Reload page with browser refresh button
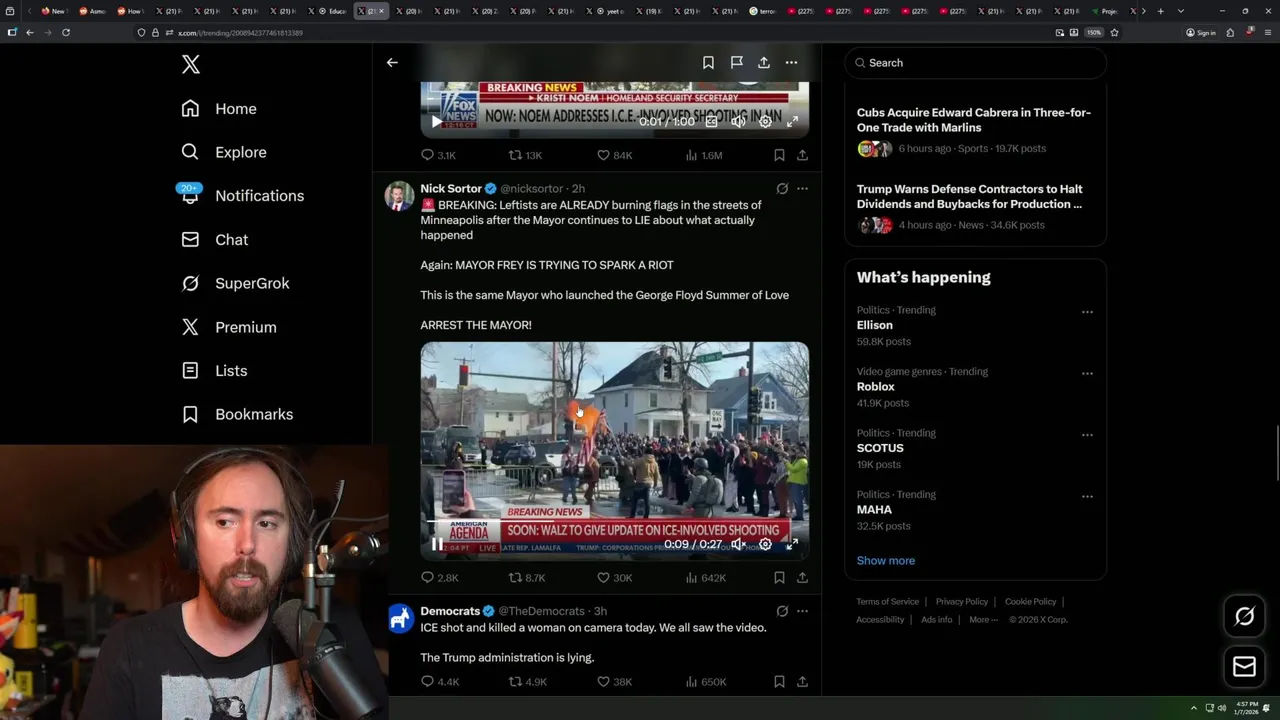 (x=66, y=32)
